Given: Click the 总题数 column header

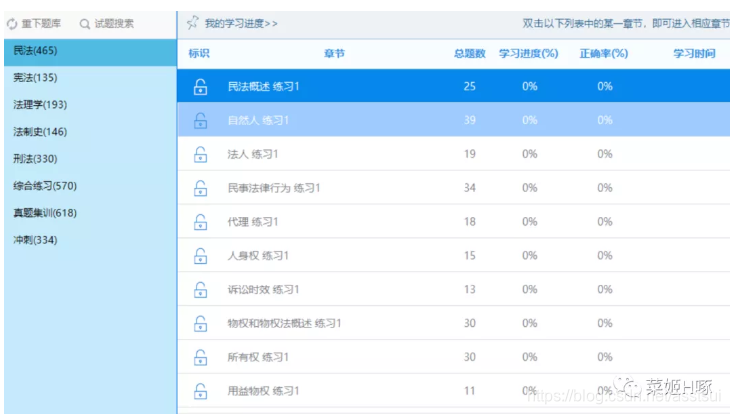Looking at the screenshot, I should pos(470,54).
